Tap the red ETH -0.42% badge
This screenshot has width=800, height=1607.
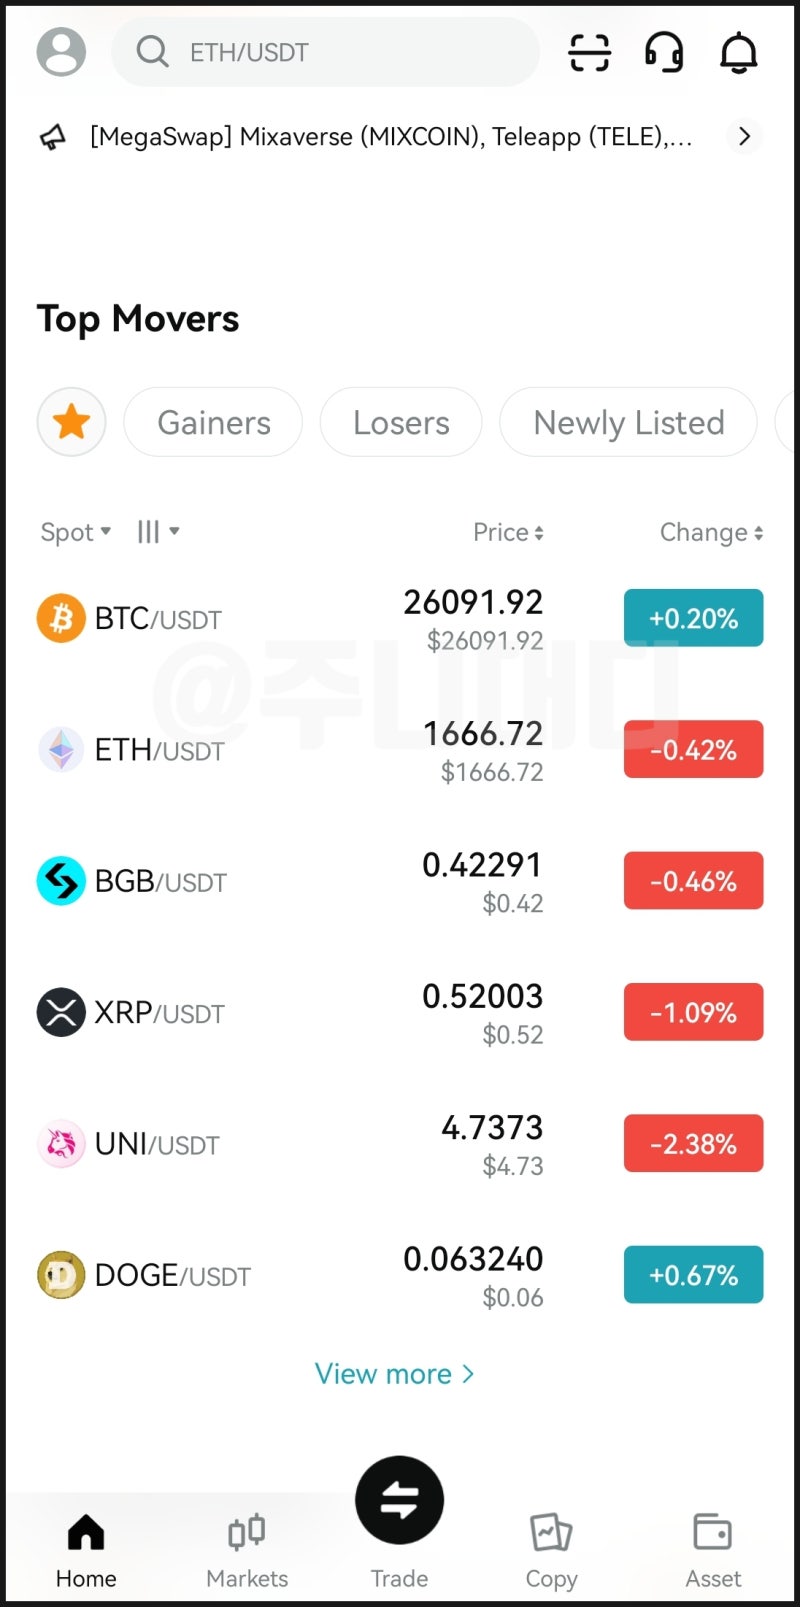[x=693, y=749]
